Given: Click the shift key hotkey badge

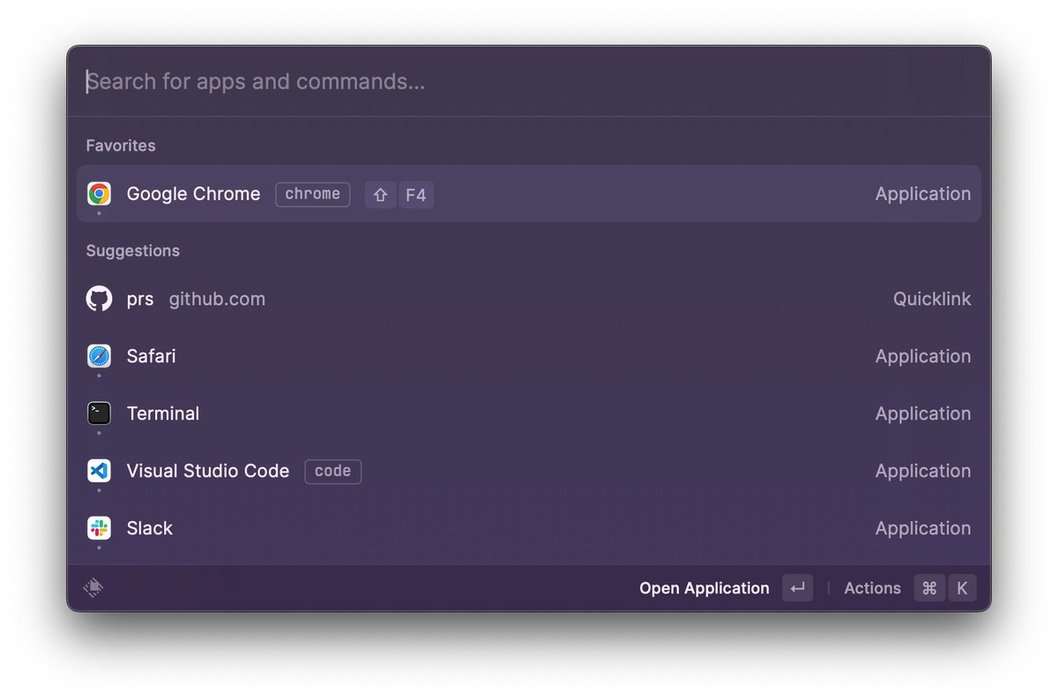Looking at the screenshot, I should pos(380,195).
